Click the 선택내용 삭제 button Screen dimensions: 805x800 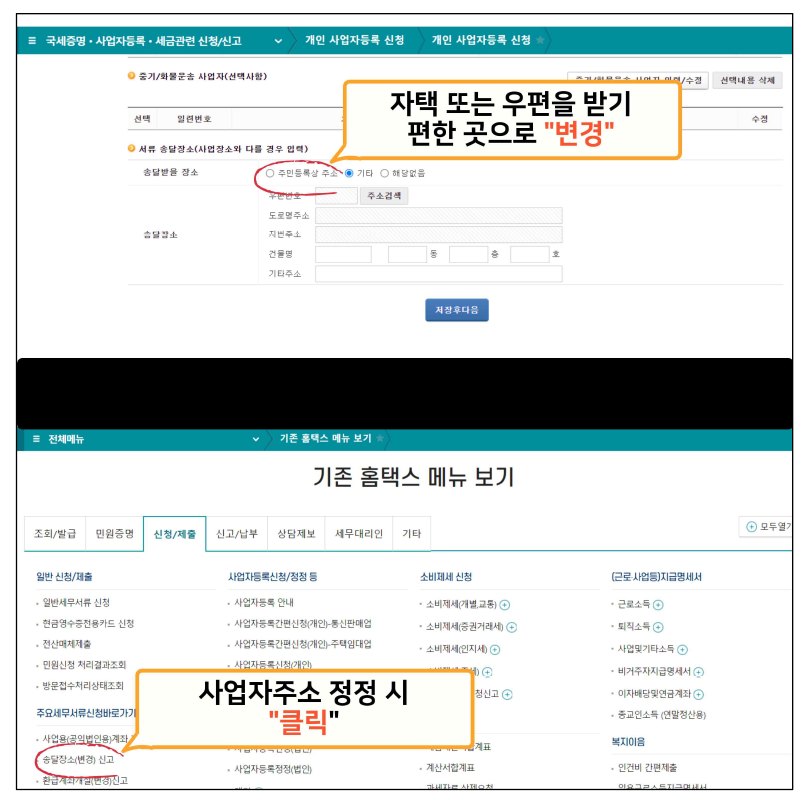pos(748,80)
